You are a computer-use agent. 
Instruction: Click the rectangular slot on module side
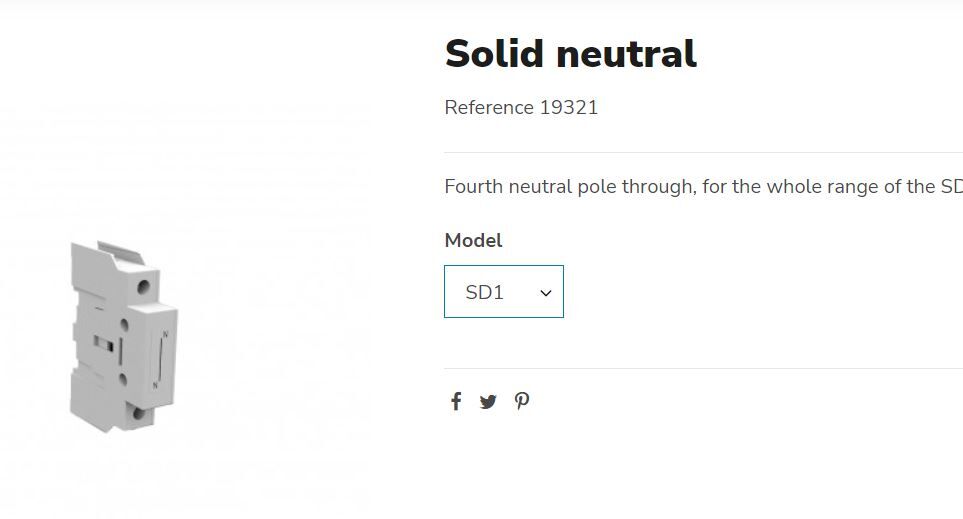[104, 343]
